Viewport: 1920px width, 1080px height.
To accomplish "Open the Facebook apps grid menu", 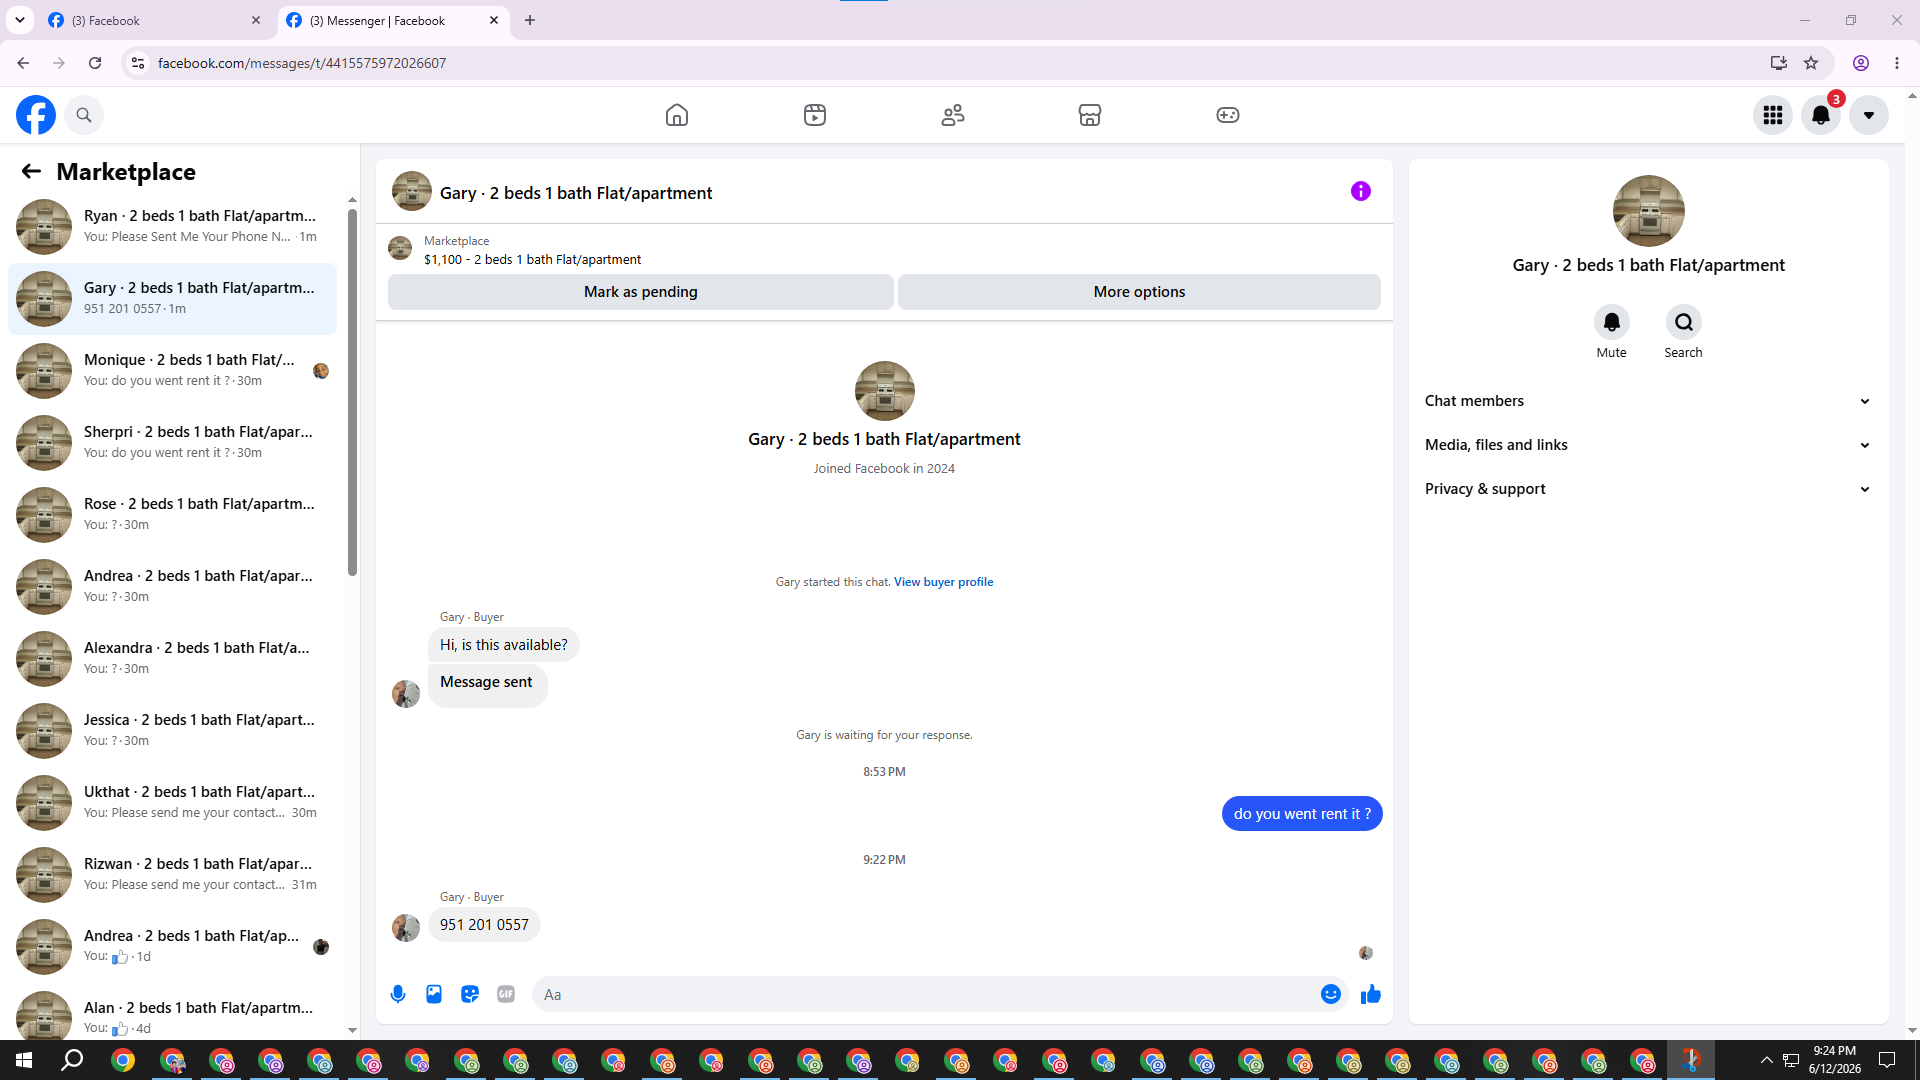I will (1773, 115).
